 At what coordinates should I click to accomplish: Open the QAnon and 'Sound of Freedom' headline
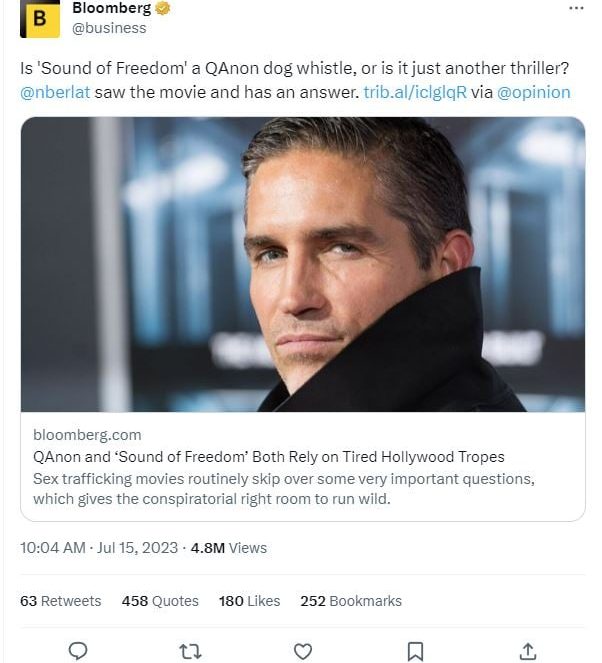268,457
